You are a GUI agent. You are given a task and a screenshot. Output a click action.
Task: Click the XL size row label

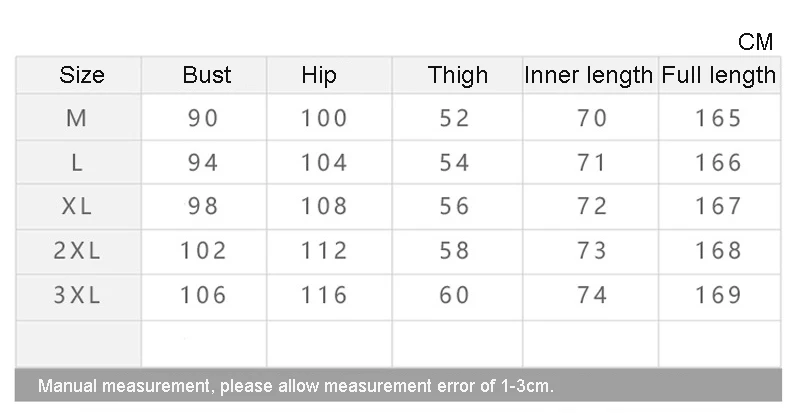(x=77, y=206)
